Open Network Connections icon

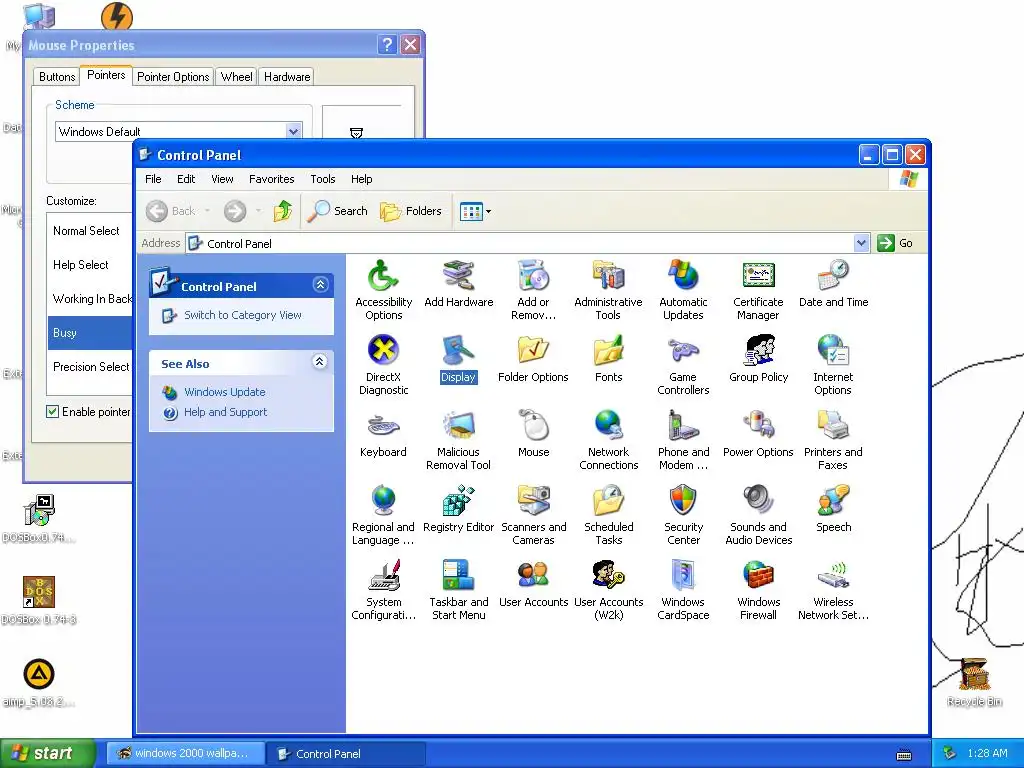608,440
